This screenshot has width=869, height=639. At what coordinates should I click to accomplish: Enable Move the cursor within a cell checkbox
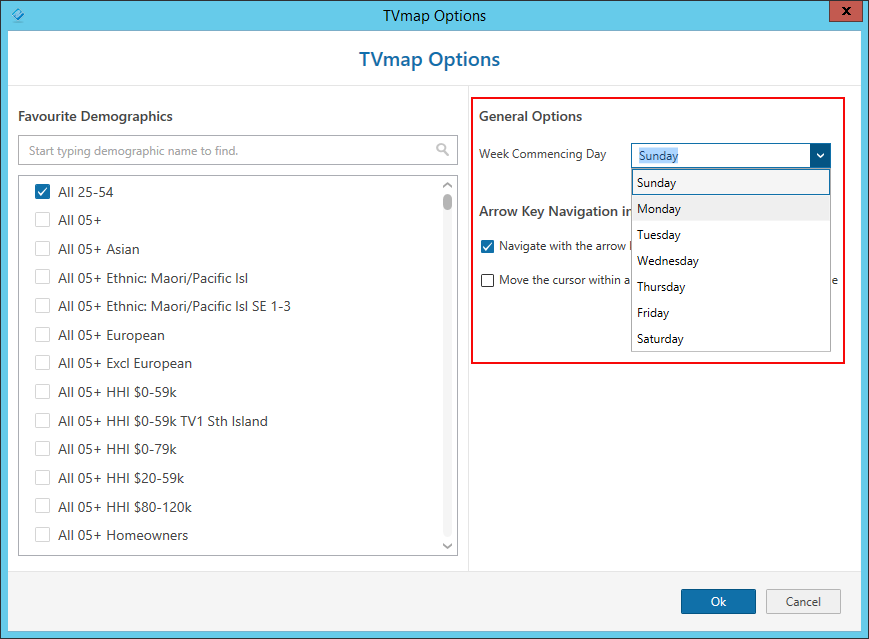point(487,280)
